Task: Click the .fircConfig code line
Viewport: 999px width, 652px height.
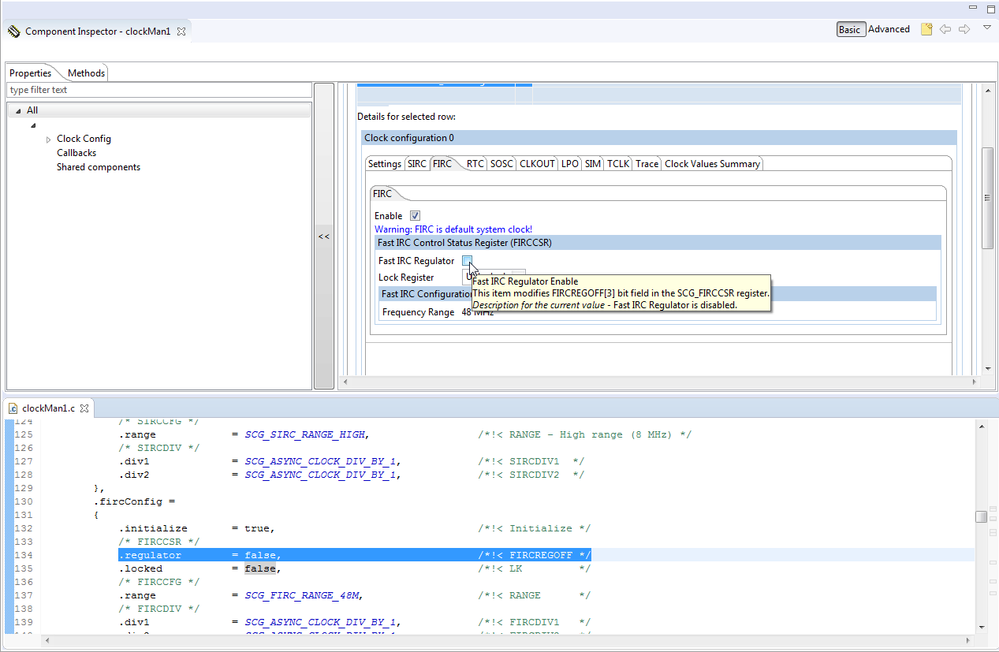Action: coord(134,502)
